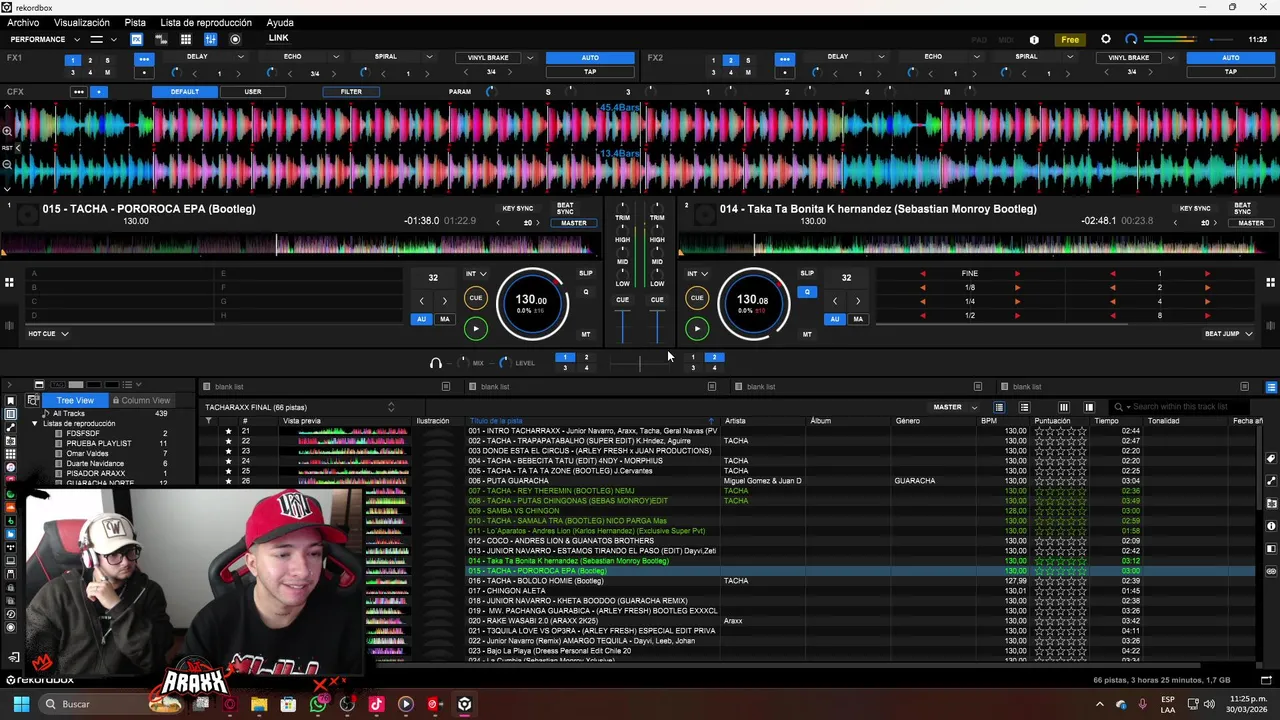The height and width of the screenshot is (720, 1280).
Task: Click the crossfader slider
Action: point(640,363)
